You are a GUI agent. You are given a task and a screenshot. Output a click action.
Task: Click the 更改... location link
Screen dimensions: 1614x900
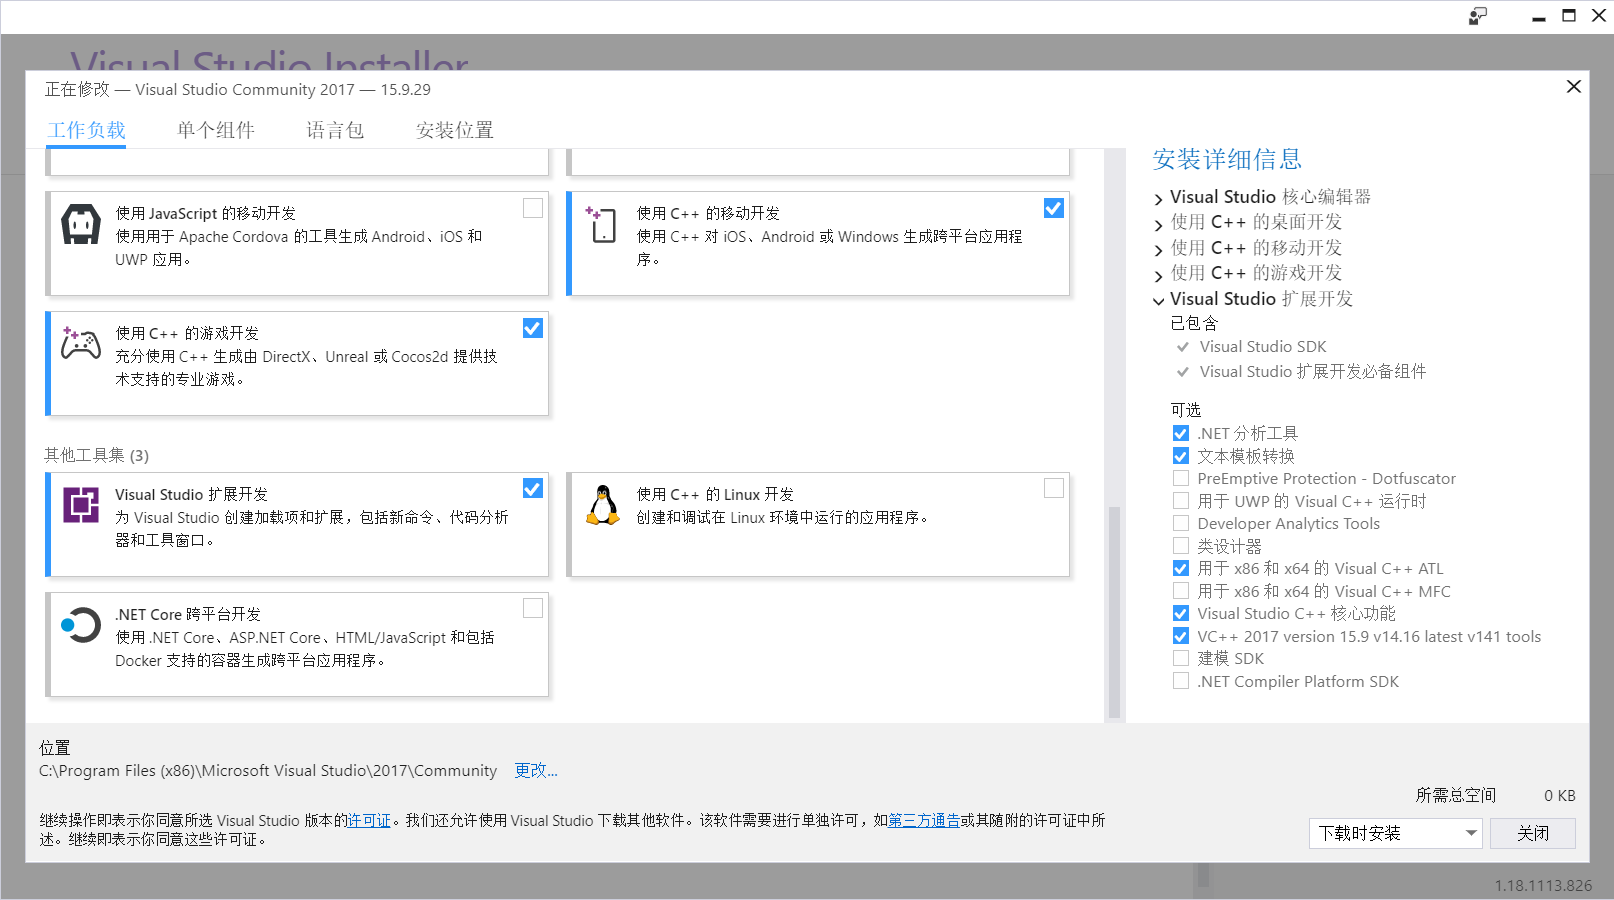coord(536,770)
